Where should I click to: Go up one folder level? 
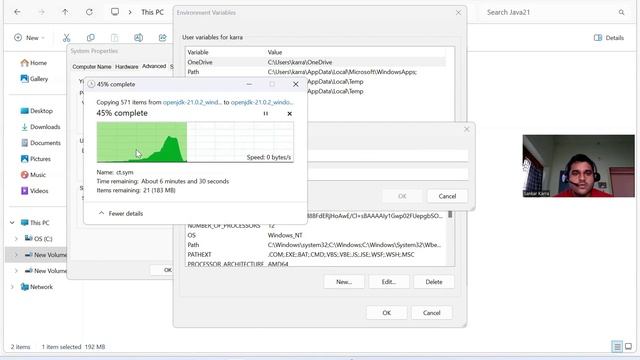(x=65, y=12)
